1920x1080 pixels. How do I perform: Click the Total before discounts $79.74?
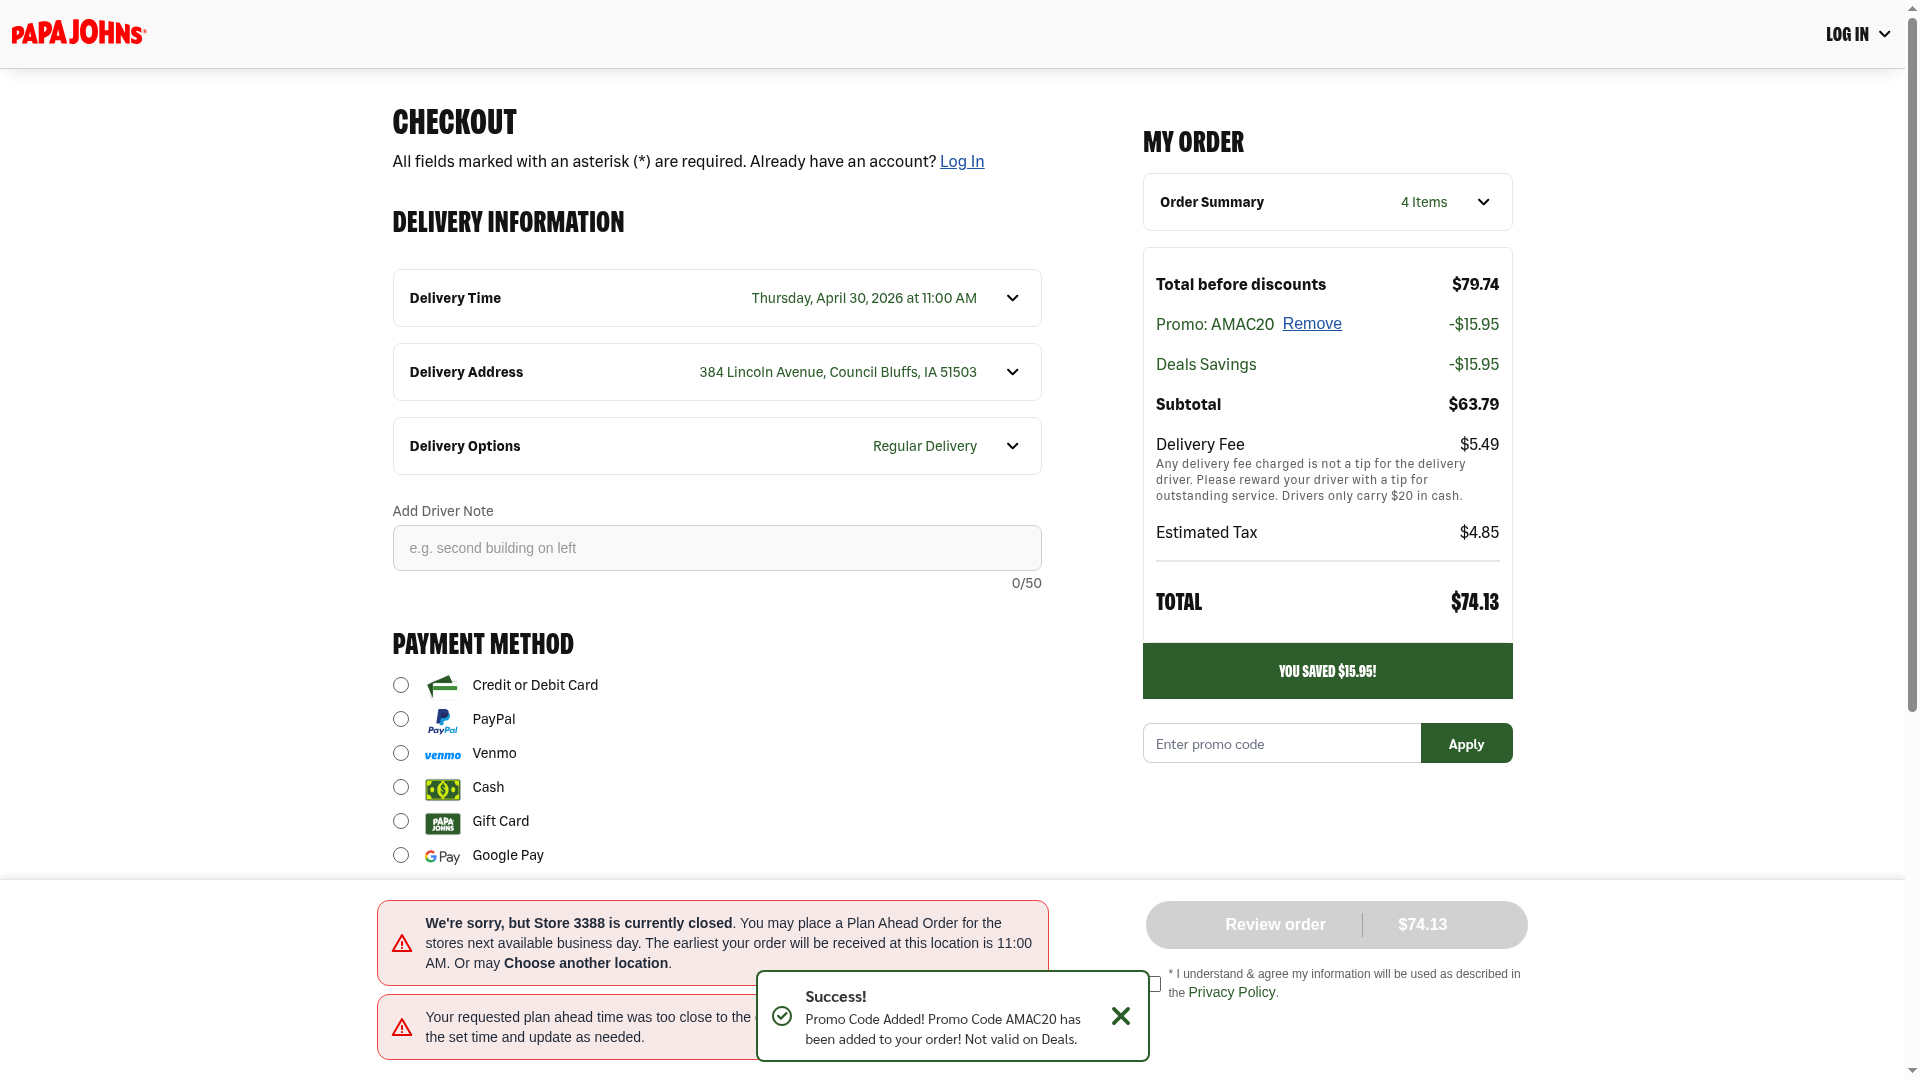(x=1476, y=284)
